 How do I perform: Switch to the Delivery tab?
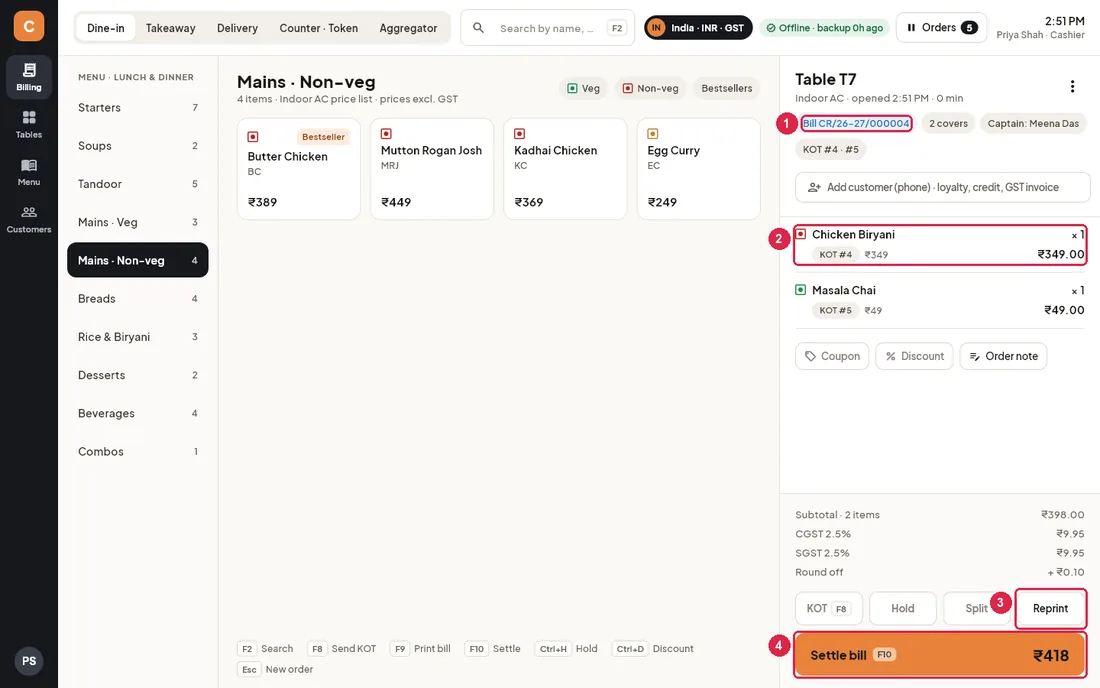coord(237,28)
